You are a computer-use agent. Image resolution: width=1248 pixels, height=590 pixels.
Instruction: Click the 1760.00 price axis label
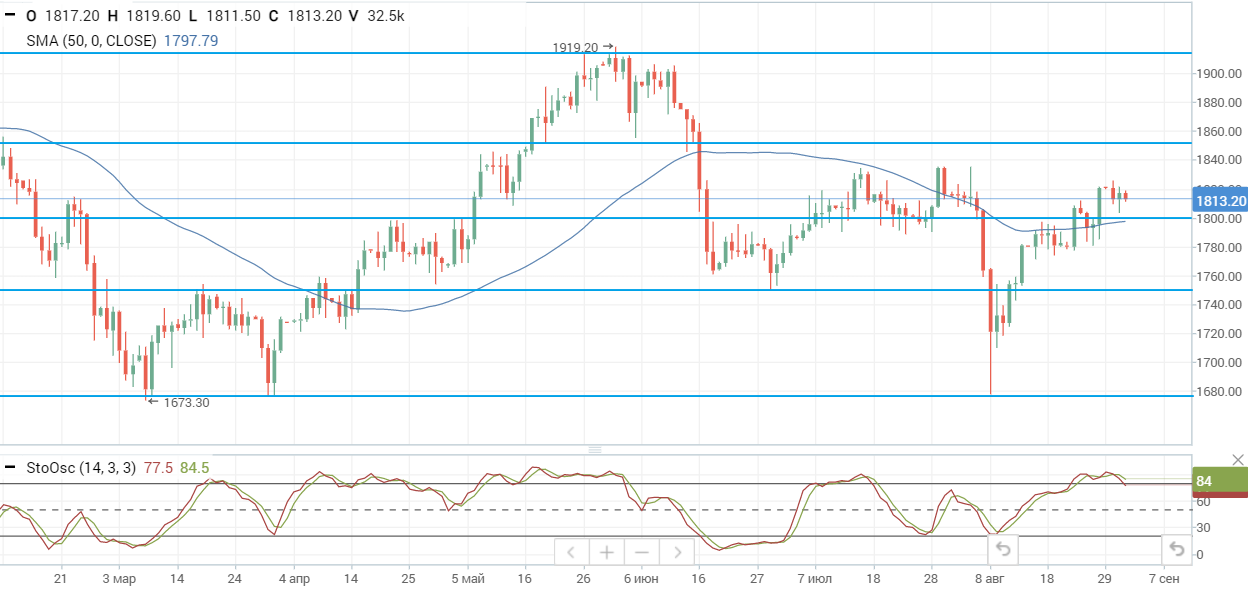click(x=1220, y=277)
